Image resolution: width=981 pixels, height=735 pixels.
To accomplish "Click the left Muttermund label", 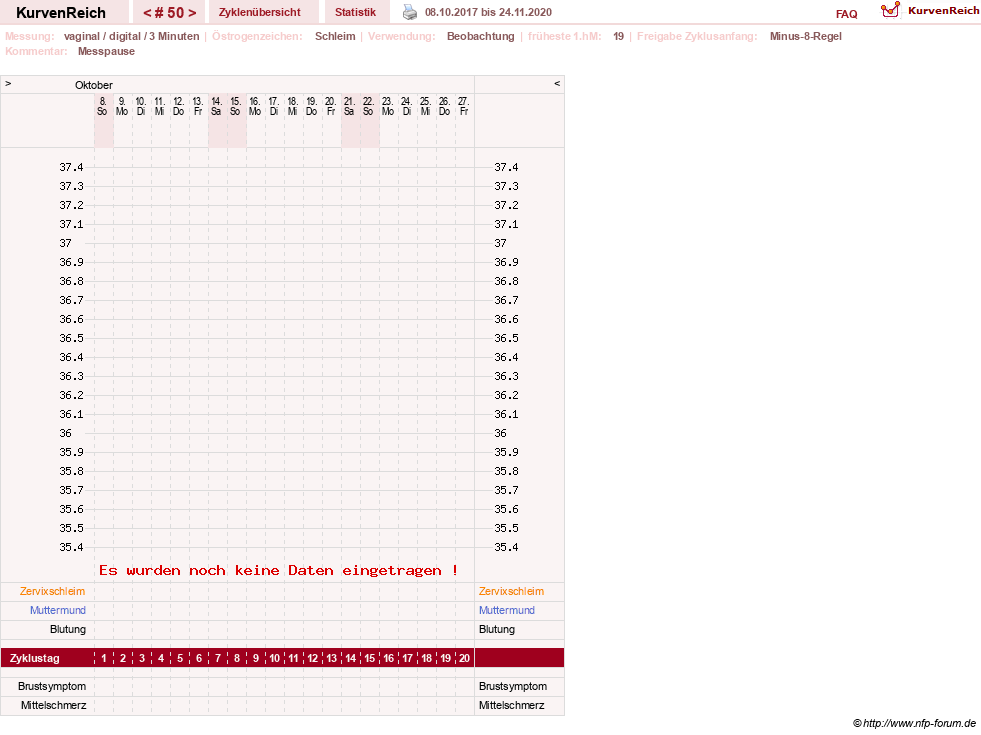I will (58, 610).
